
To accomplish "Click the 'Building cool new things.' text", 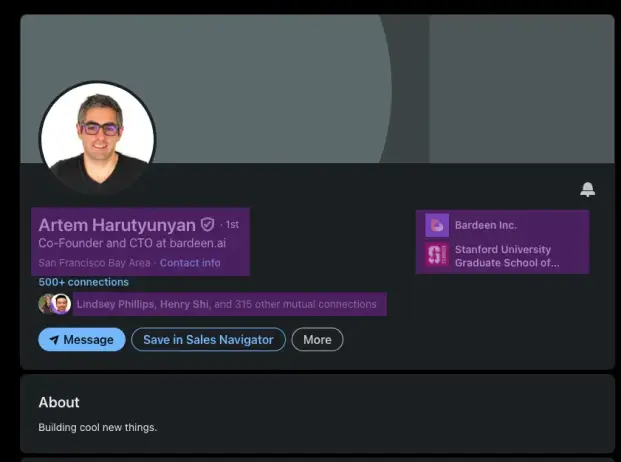I will pyautogui.click(x=97, y=428).
